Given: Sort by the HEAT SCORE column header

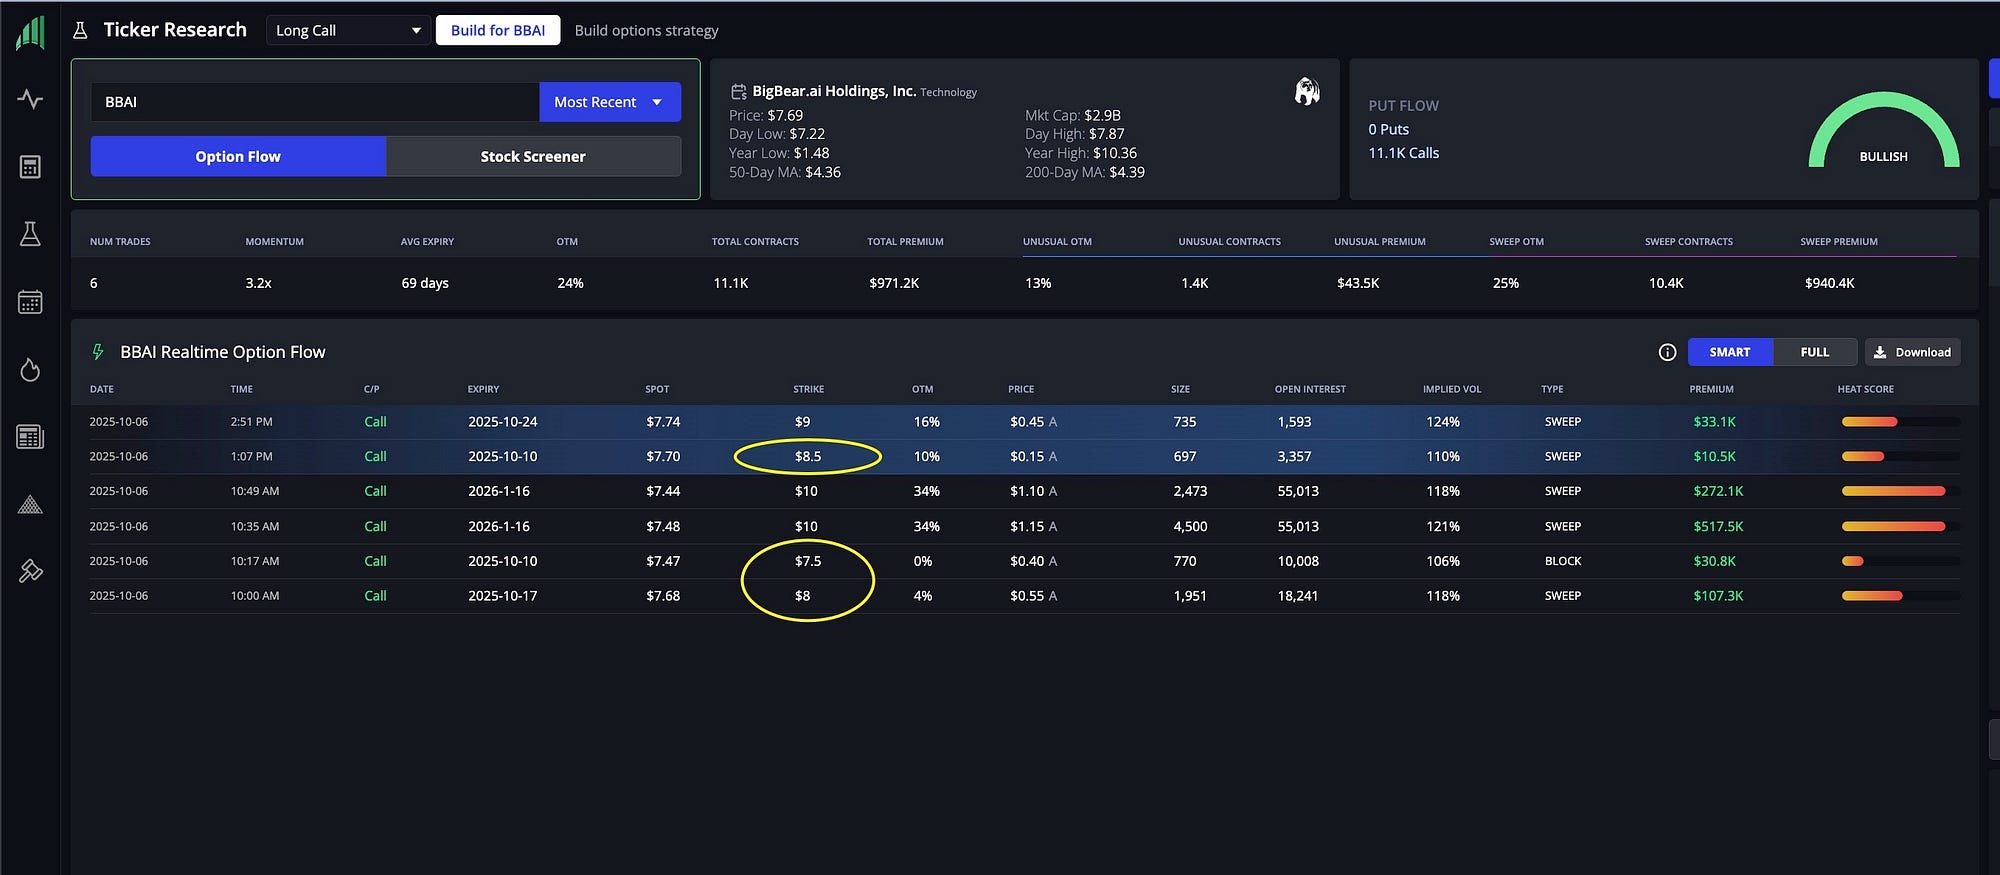Looking at the screenshot, I should pos(1866,389).
